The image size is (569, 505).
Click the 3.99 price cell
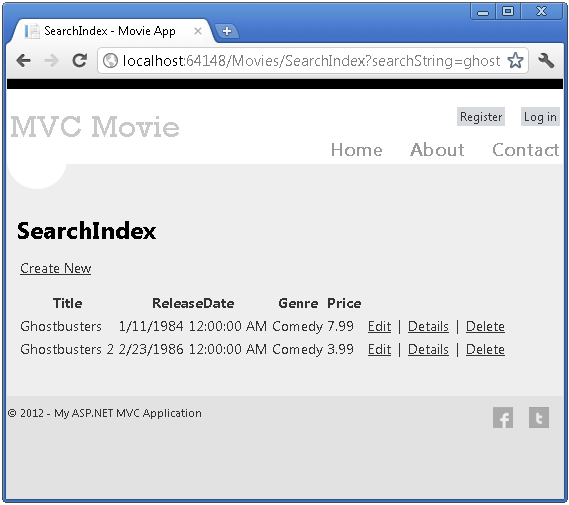(340, 350)
